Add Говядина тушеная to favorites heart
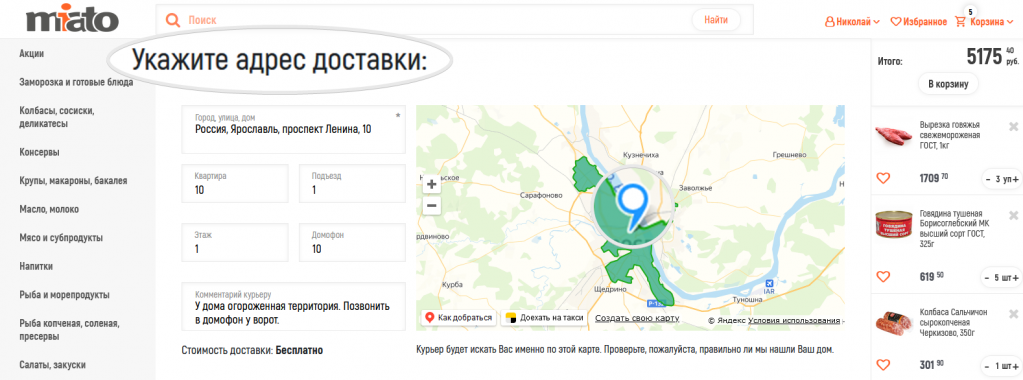The height and width of the screenshot is (380, 1023). pos(883,276)
